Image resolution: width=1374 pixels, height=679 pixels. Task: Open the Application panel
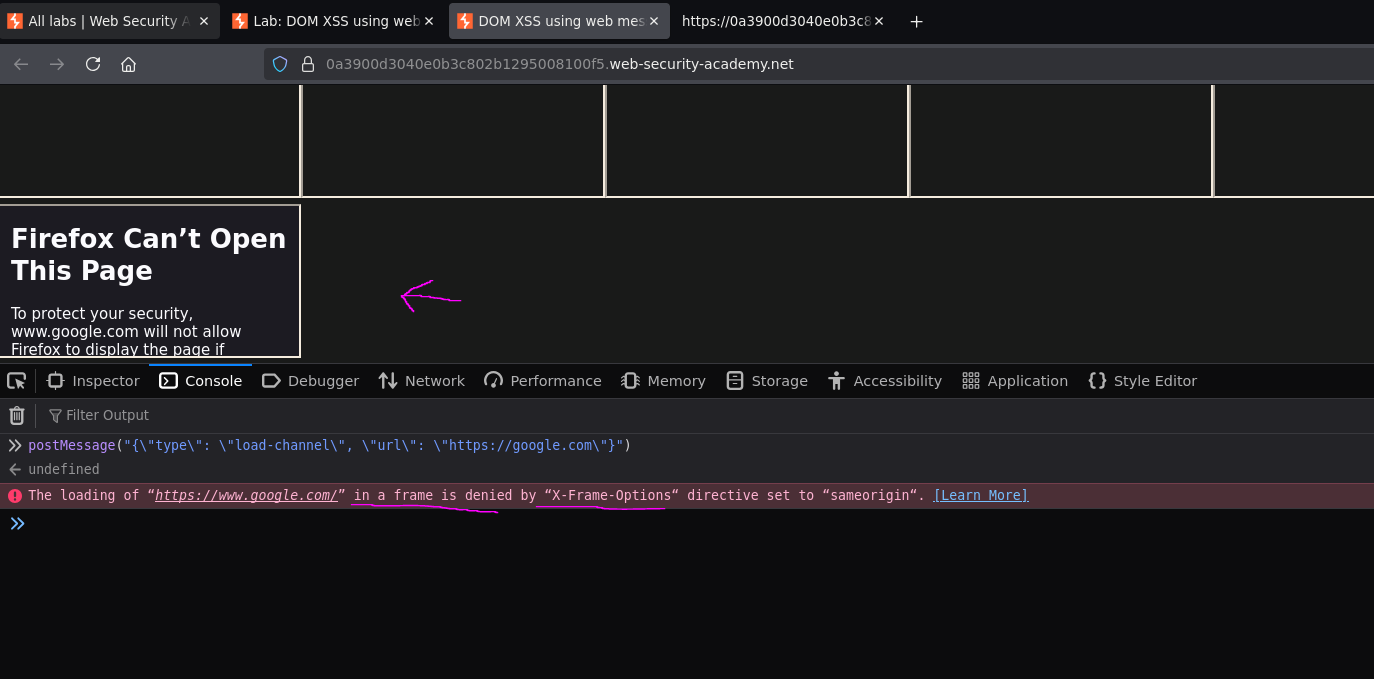[1015, 381]
